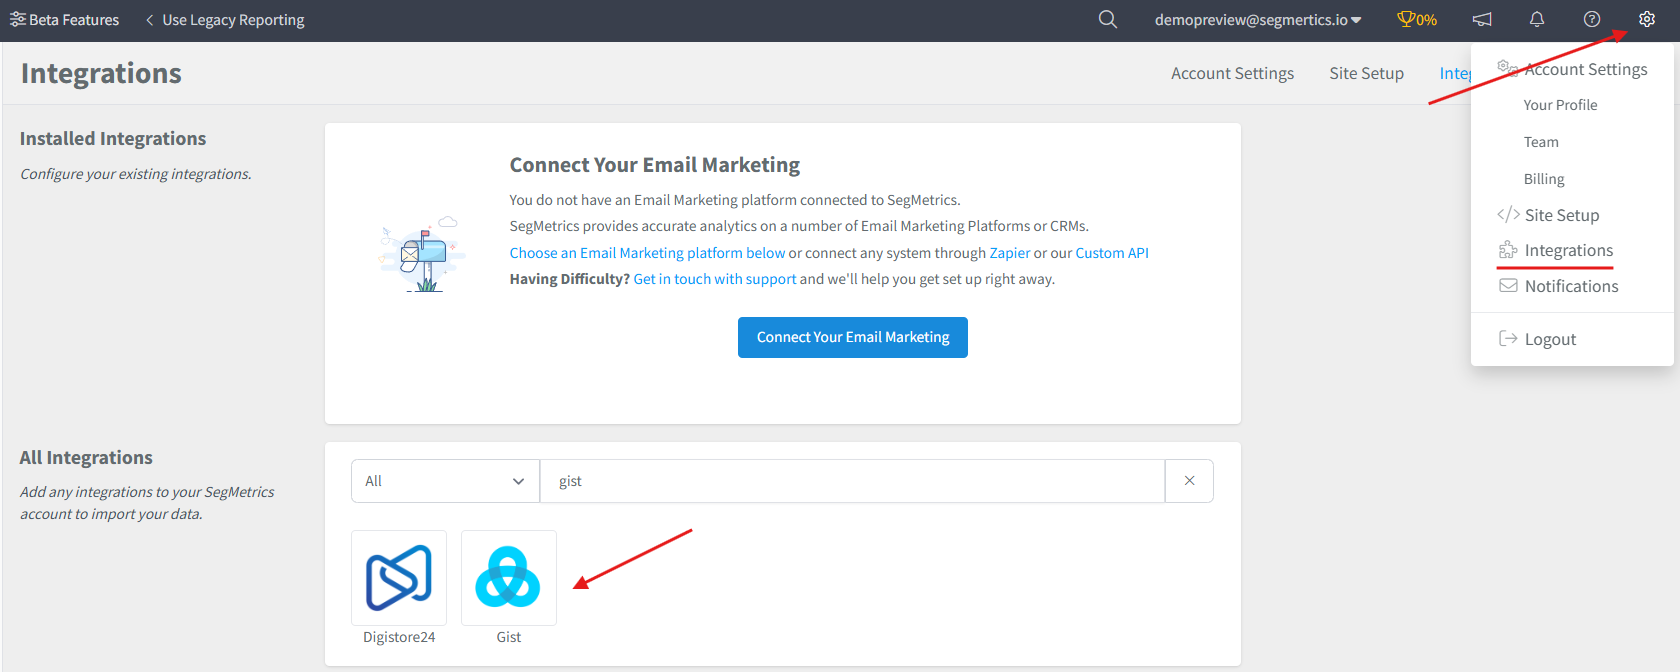This screenshot has height=672, width=1680.
Task: Open Team menu entry
Action: pos(1541,142)
